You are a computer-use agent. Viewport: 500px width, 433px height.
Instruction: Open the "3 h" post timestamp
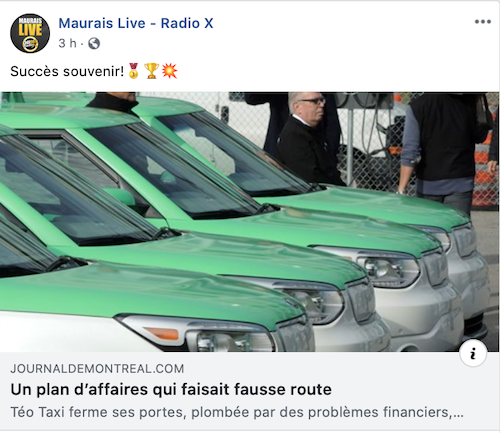[68, 43]
